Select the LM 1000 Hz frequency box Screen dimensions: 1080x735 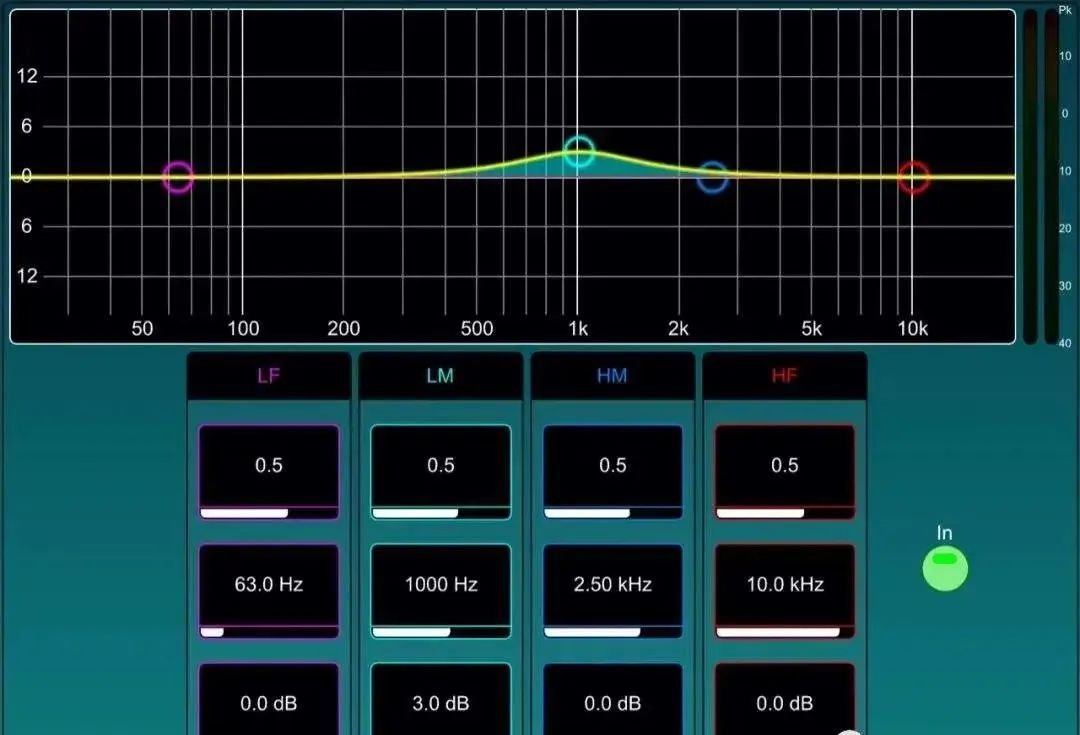[x=440, y=590]
